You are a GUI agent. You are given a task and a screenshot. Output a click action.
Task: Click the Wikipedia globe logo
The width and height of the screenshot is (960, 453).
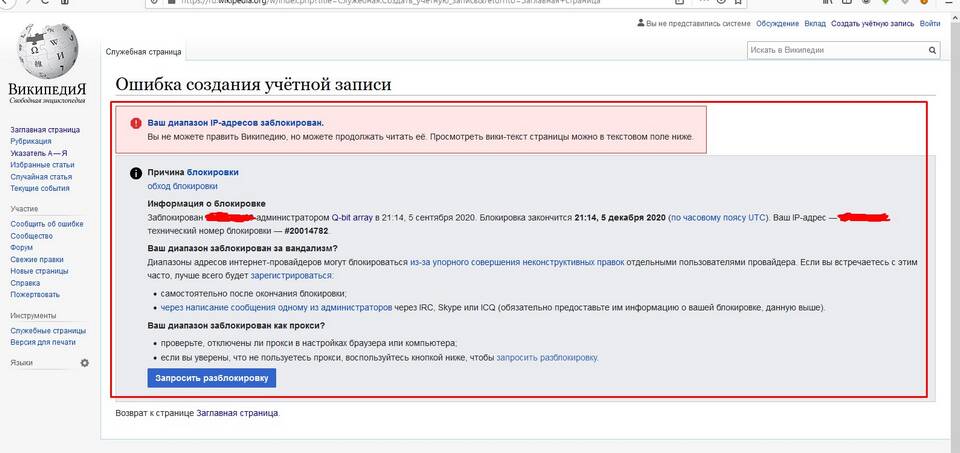click(48, 51)
